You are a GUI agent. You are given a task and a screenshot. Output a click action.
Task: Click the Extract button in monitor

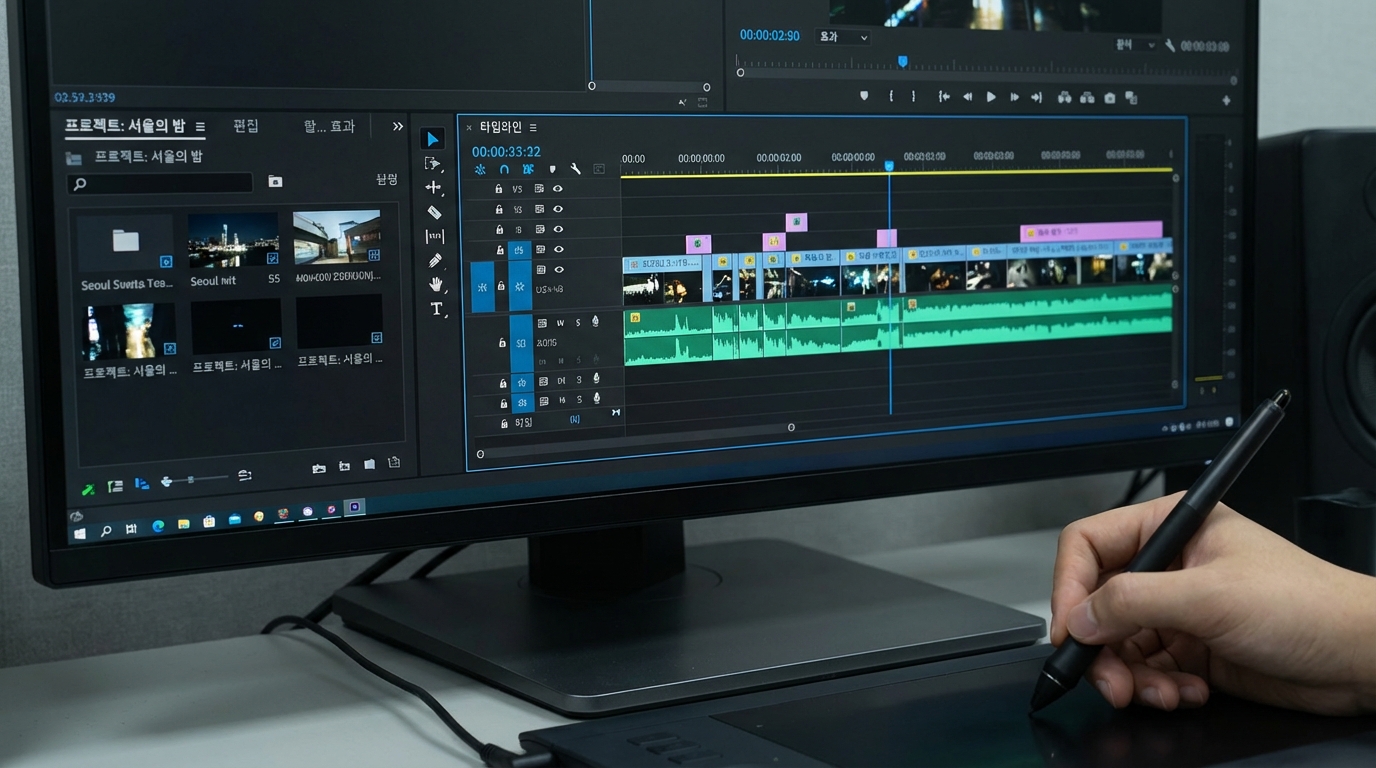[1087, 98]
